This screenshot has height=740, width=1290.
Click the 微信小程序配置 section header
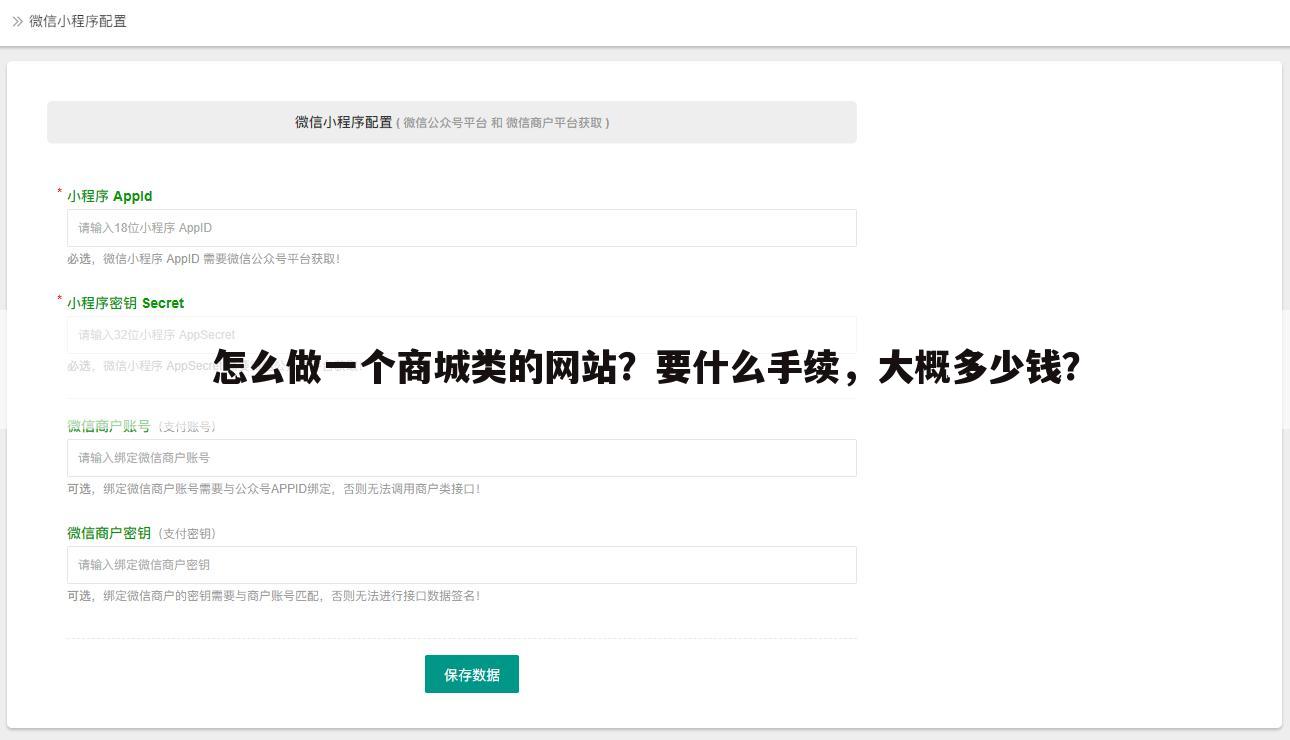coord(452,122)
